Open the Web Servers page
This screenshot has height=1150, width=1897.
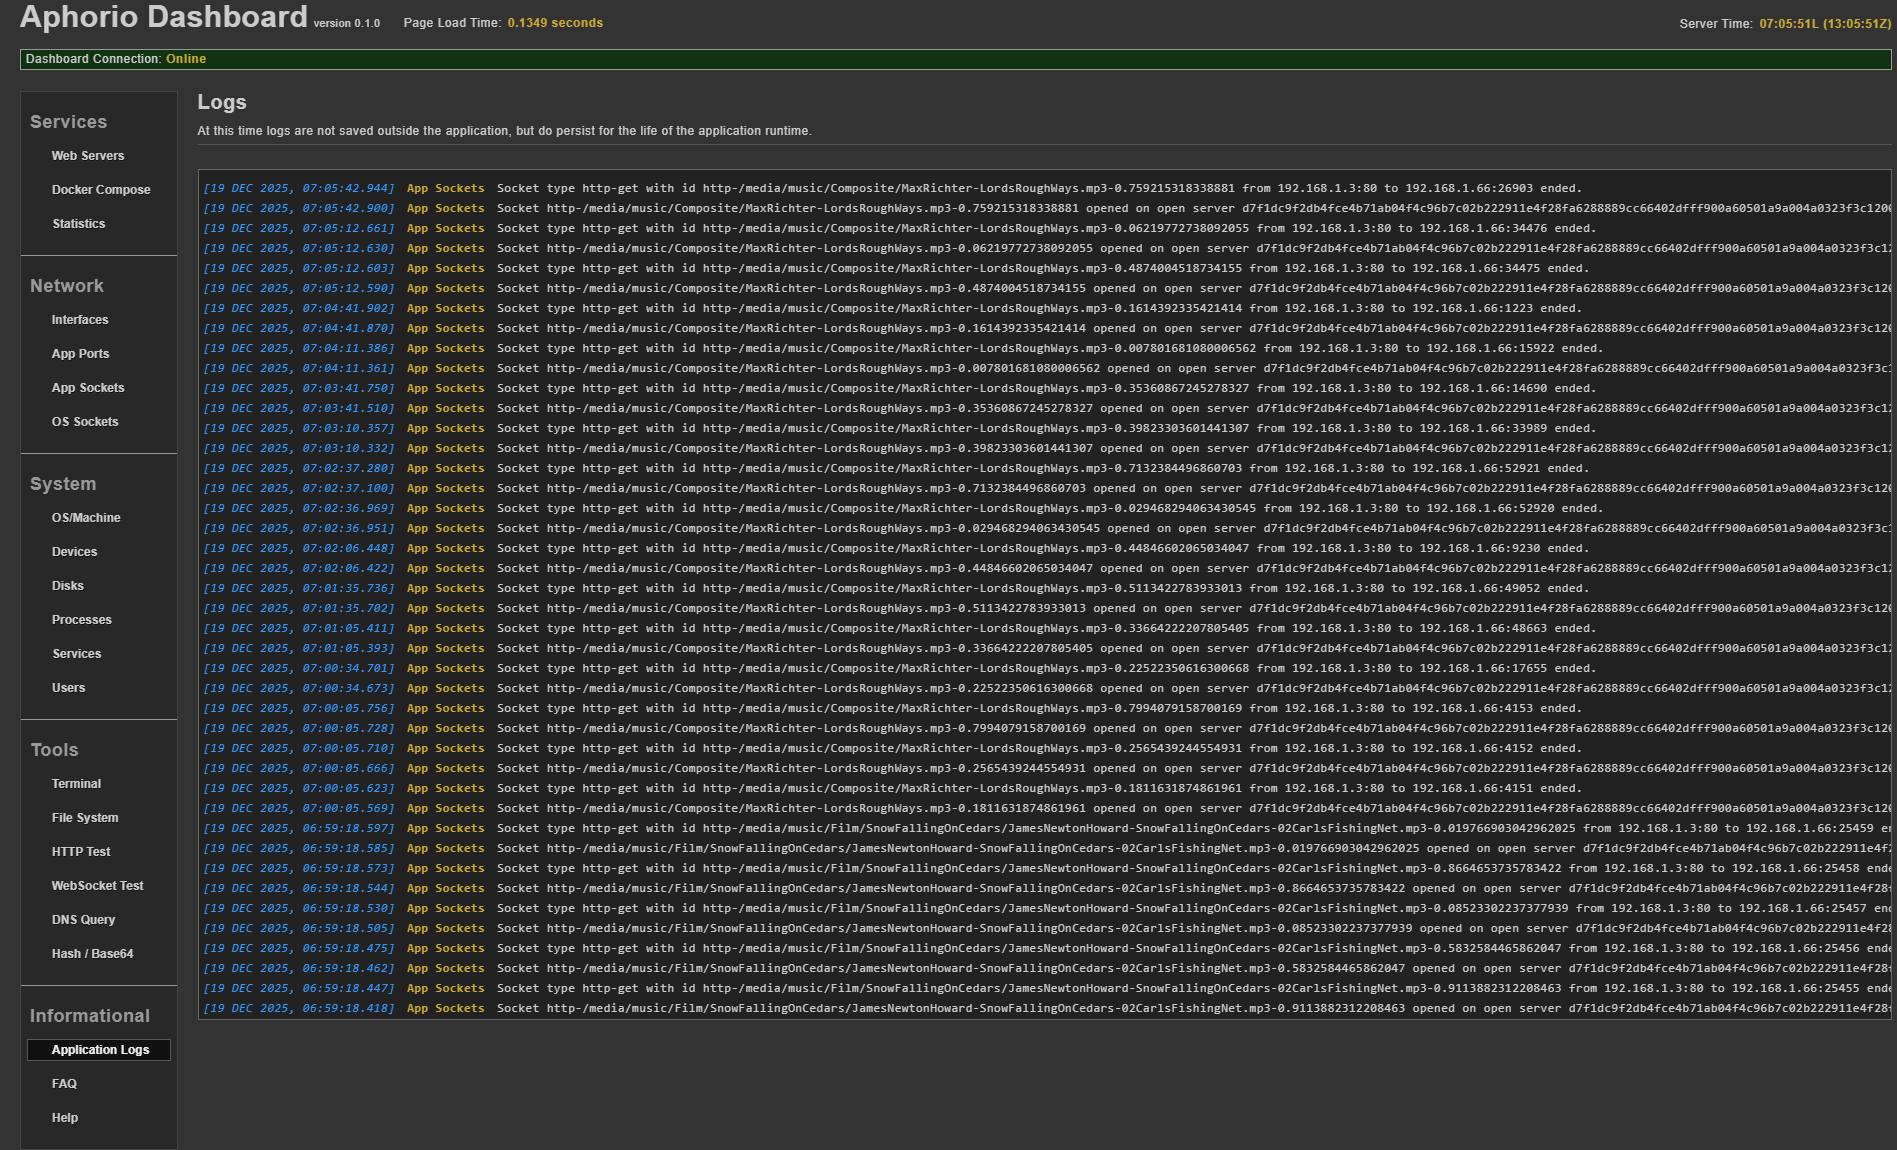coord(88,156)
